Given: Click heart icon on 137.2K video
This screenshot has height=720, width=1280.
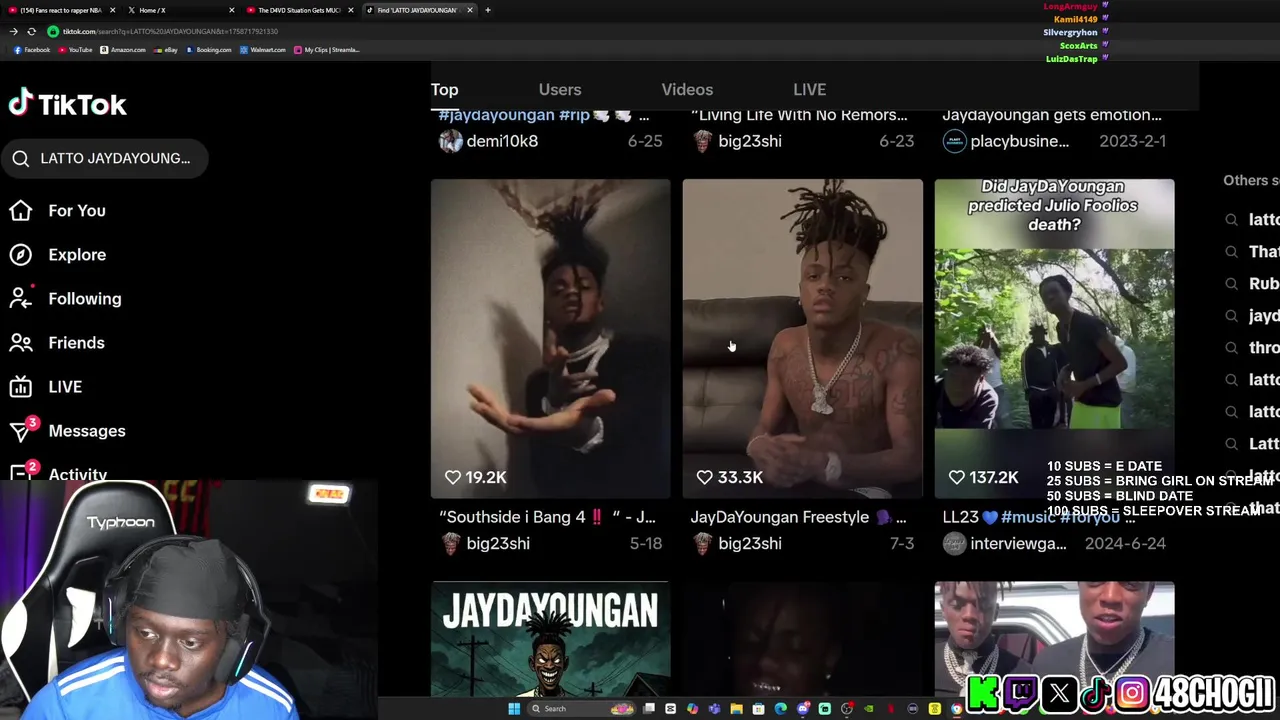Looking at the screenshot, I should pyautogui.click(x=957, y=477).
